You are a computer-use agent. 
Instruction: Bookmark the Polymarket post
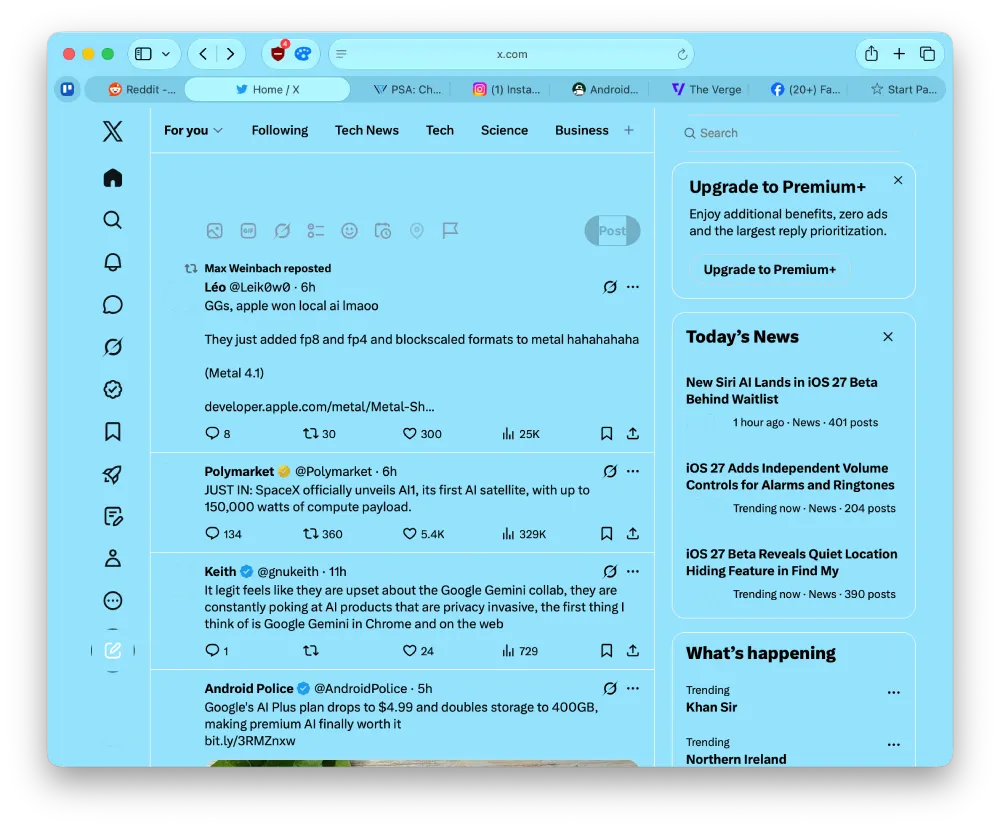tap(607, 534)
